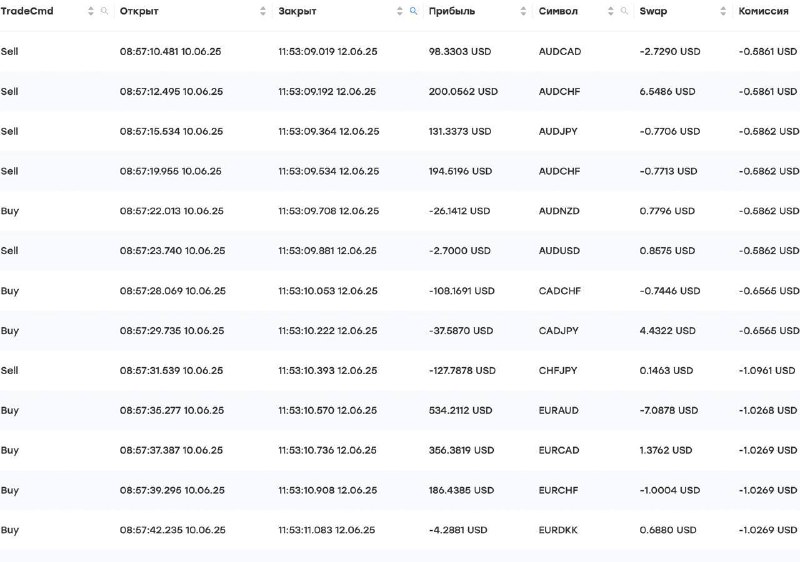Select EURCAD symbol cell

[x=559, y=450]
